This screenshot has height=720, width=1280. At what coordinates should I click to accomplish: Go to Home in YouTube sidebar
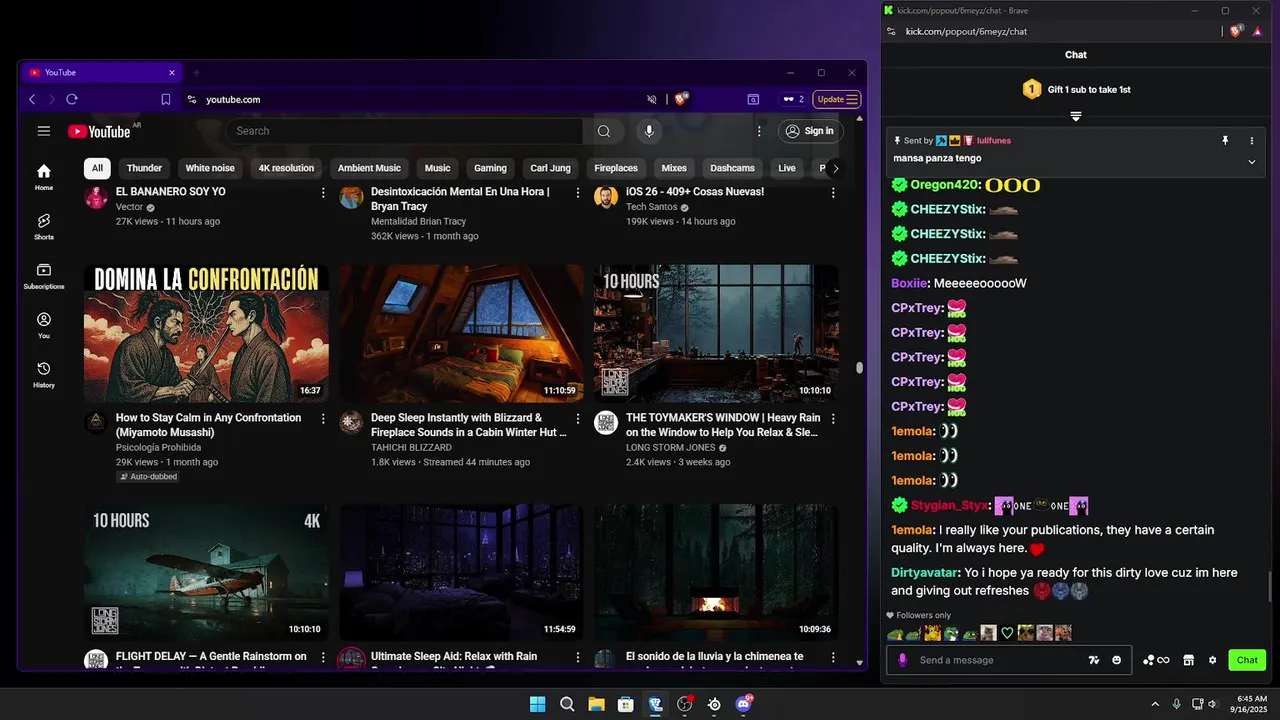pos(44,177)
